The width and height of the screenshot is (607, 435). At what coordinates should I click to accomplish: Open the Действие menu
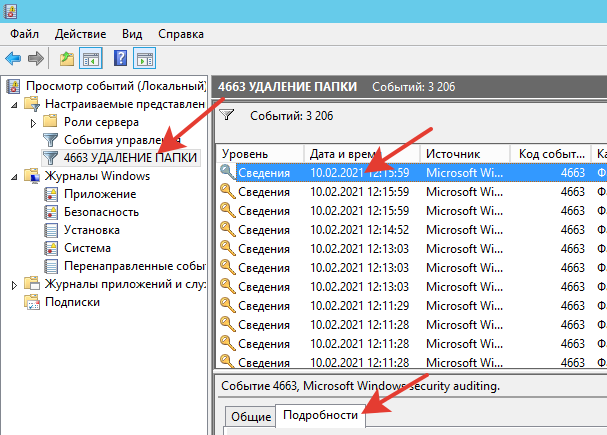(x=81, y=34)
